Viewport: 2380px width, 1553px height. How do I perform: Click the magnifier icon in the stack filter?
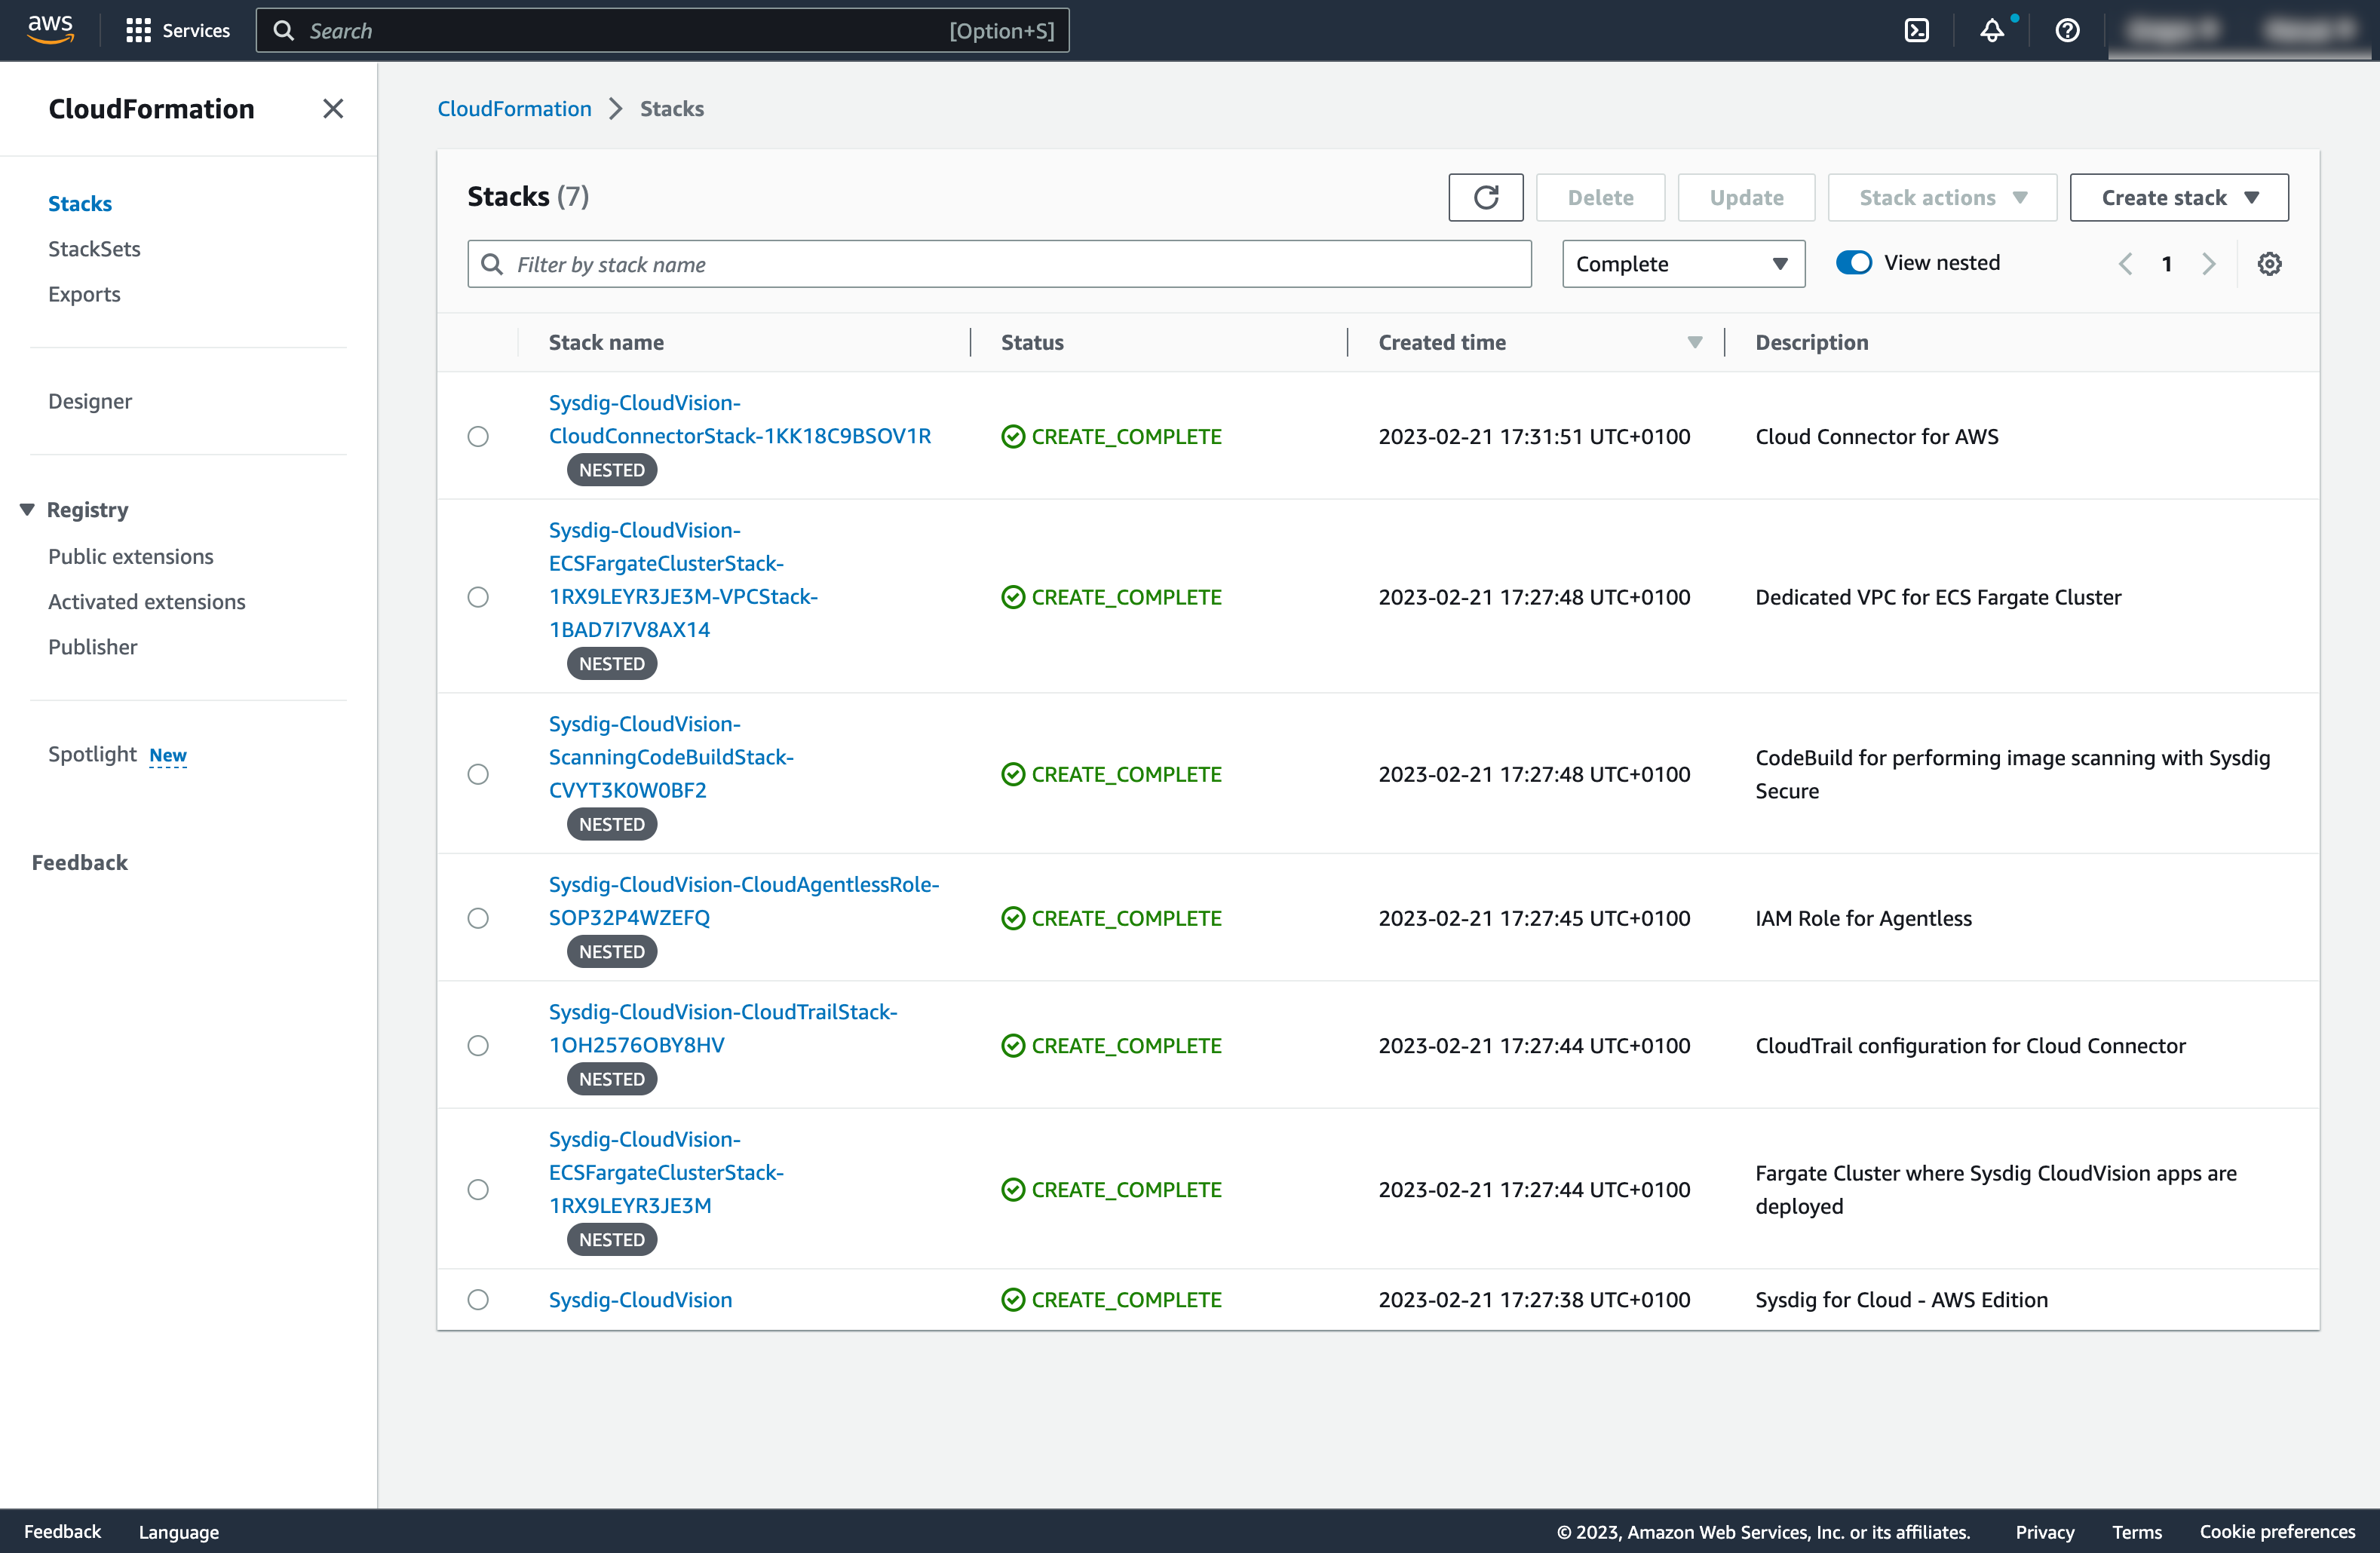pos(492,264)
